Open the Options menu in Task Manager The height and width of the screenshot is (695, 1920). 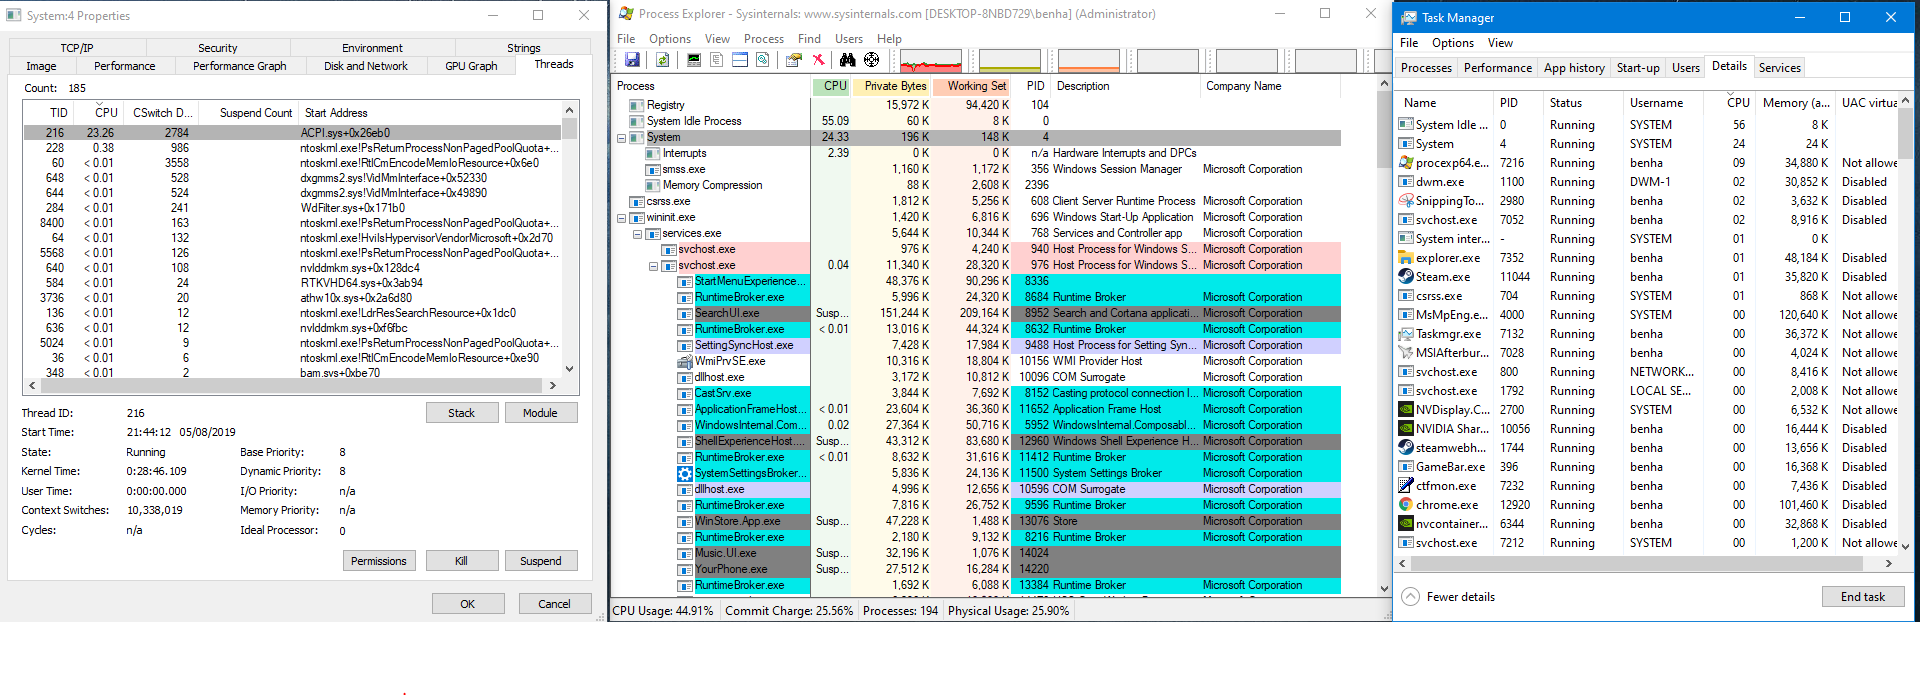[x=1453, y=43]
